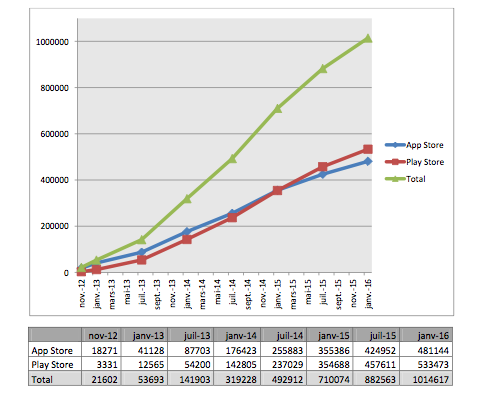Click the 1000000 y-axis label
Viewport: 479px width, 395px height.
point(52,42)
